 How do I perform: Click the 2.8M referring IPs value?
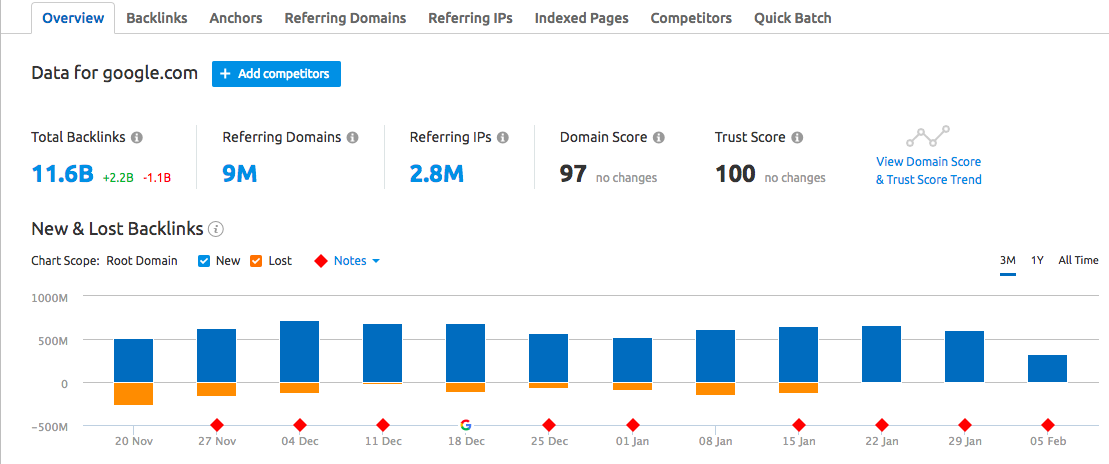pos(436,173)
